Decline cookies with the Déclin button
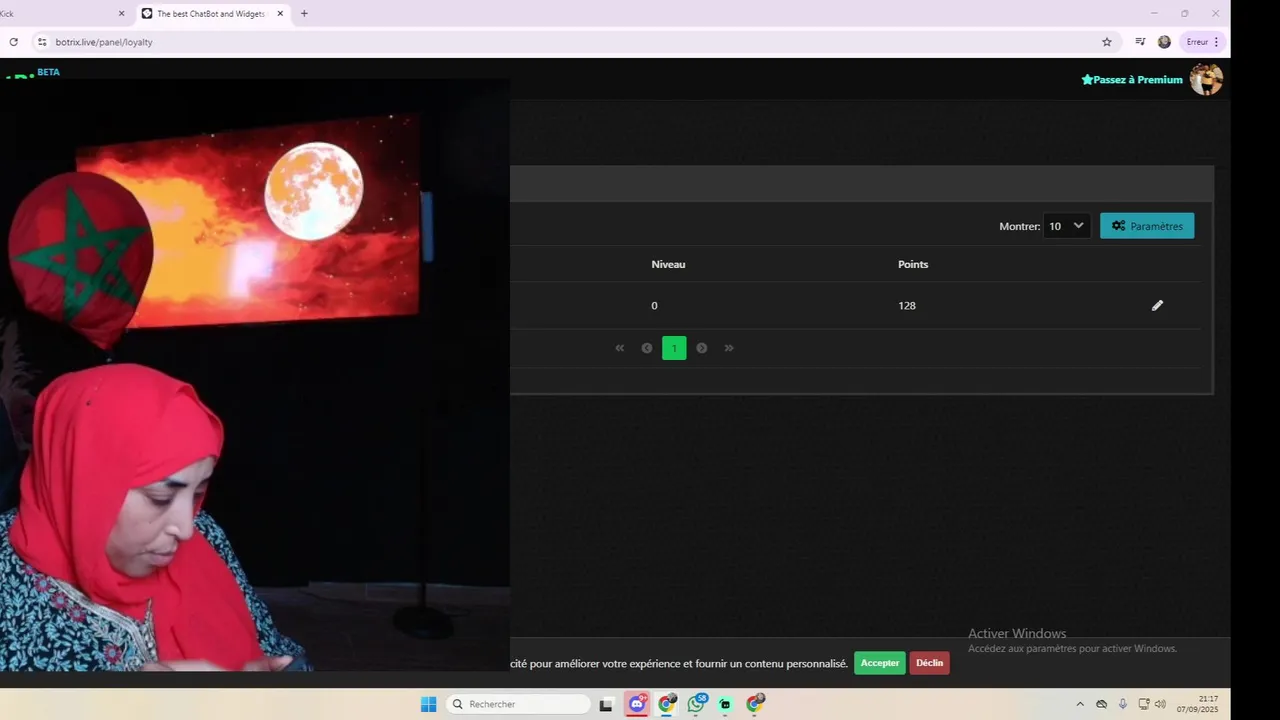This screenshot has height=720, width=1280. click(929, 663)
